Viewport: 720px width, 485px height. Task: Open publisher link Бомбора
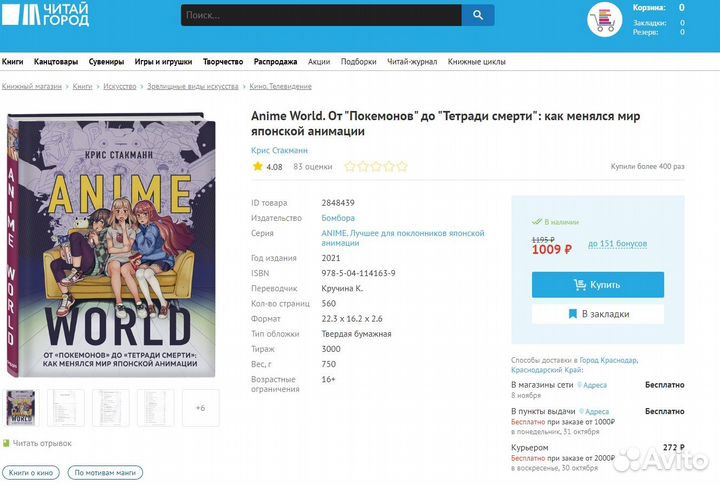pyautogui.click(x=338, y=218)
